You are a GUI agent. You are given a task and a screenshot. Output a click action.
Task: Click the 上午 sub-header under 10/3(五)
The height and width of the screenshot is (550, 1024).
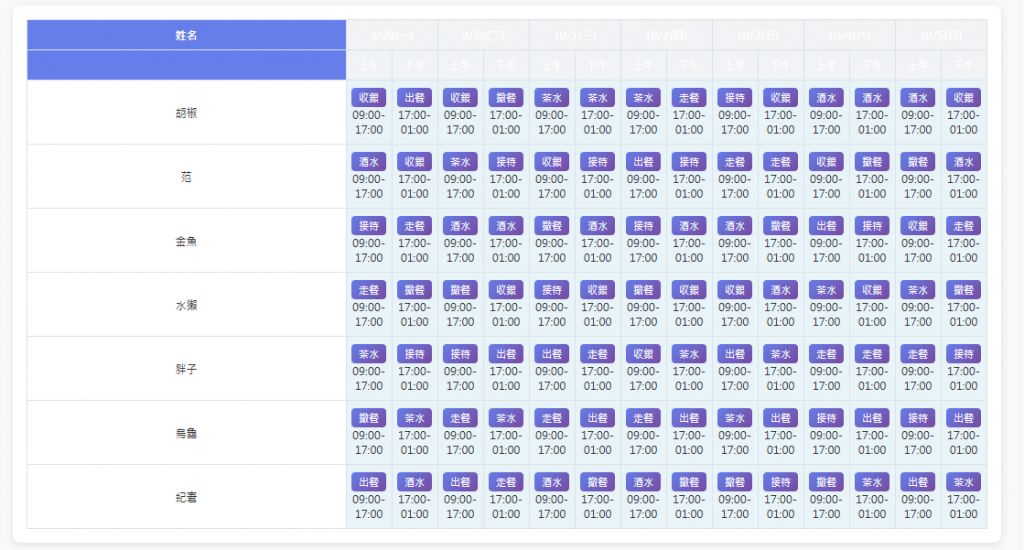735,65
